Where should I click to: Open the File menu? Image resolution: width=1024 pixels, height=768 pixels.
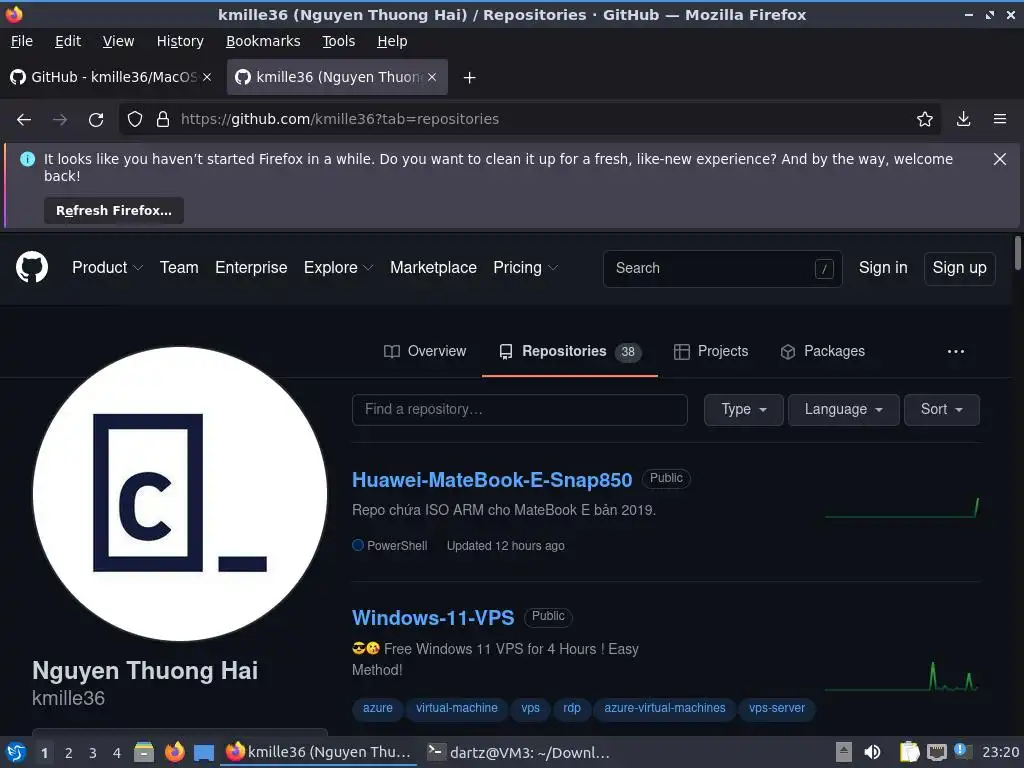(22, 41)
